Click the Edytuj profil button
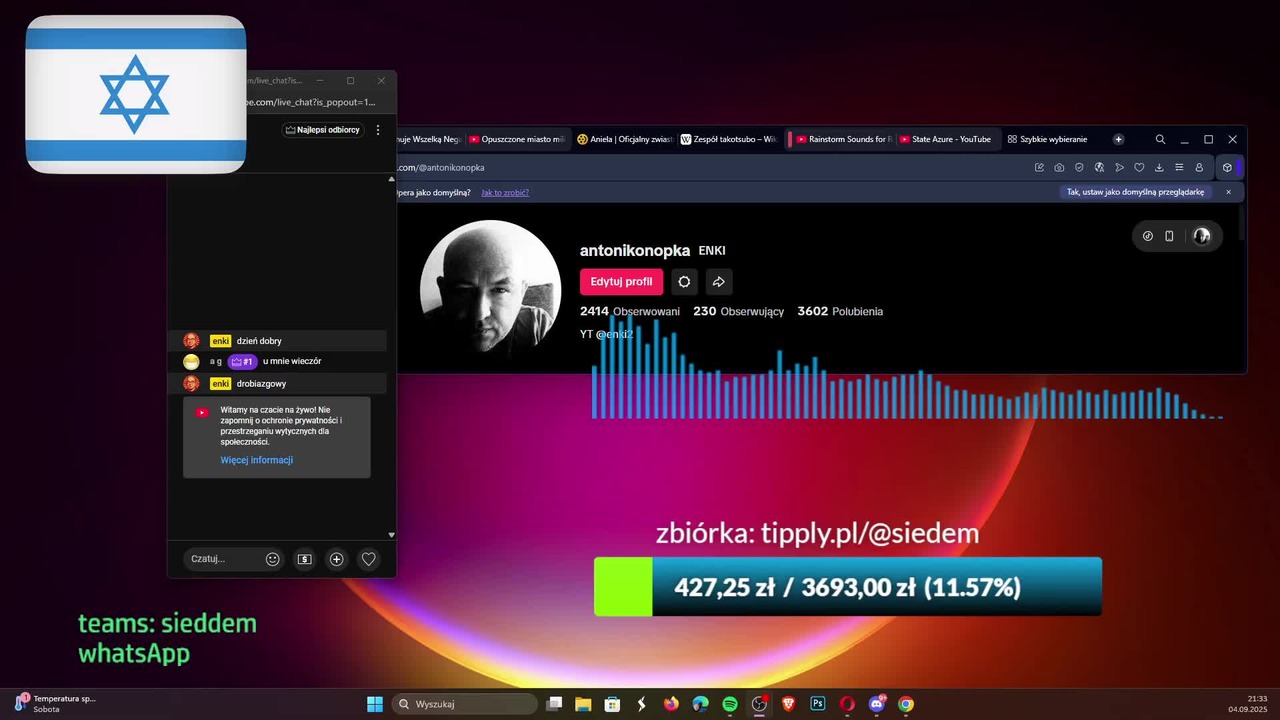 pyautogui.click(x=621, y=282)
